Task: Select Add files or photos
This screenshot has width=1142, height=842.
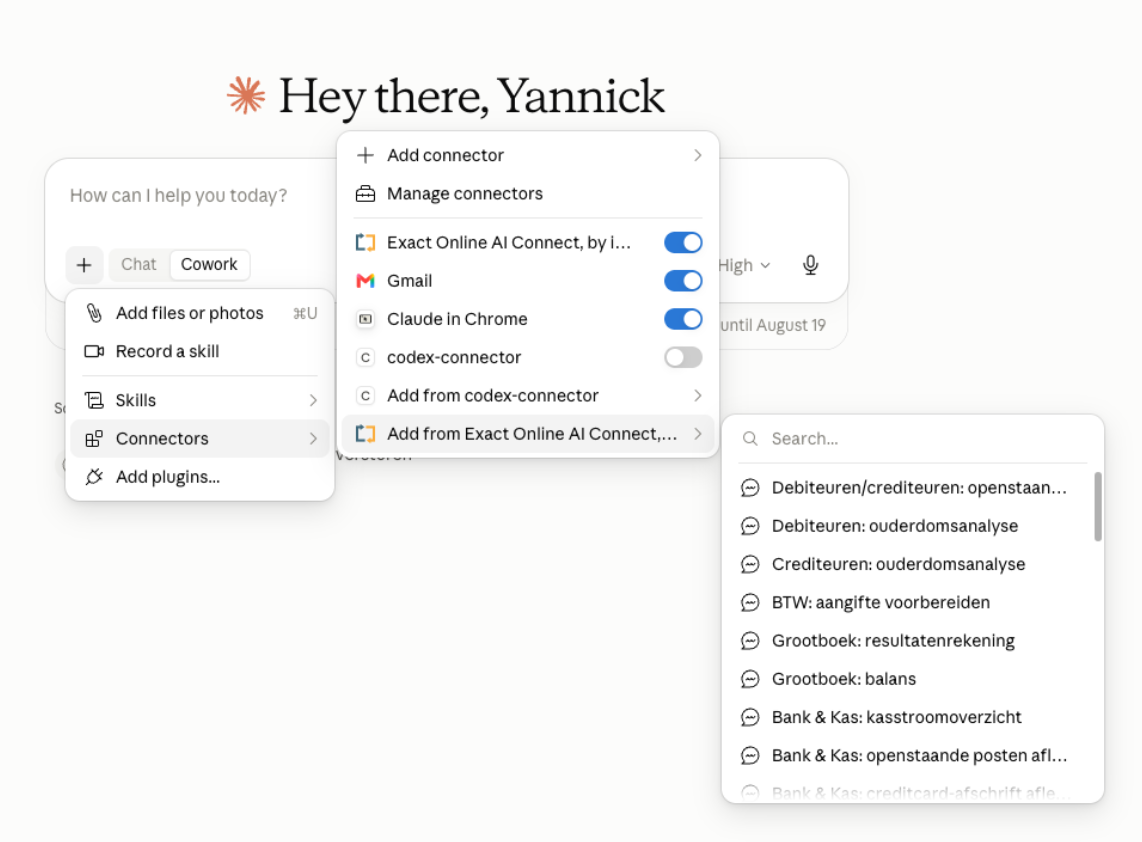Action: [x=200, y=313]
